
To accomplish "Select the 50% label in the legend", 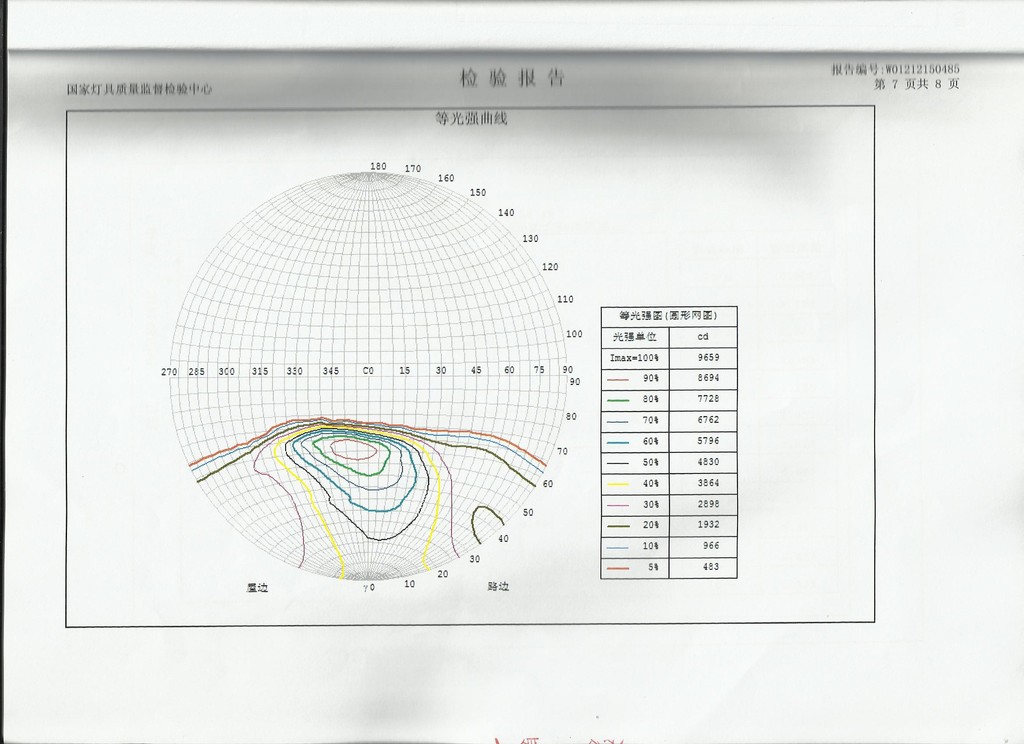I will (x=650, y=462).
